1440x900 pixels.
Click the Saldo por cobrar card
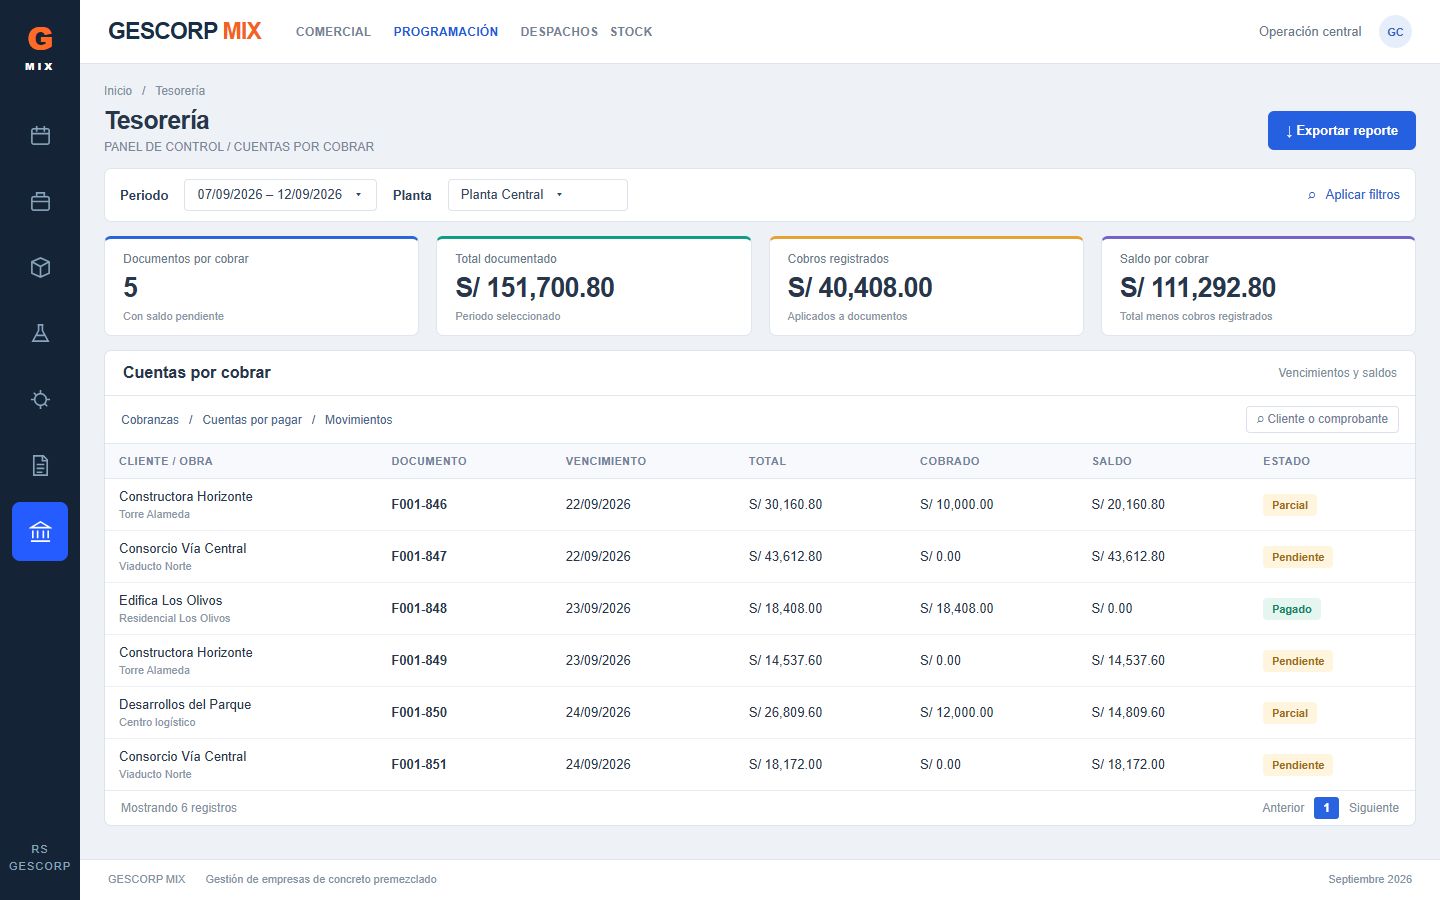pos(1258,286)
